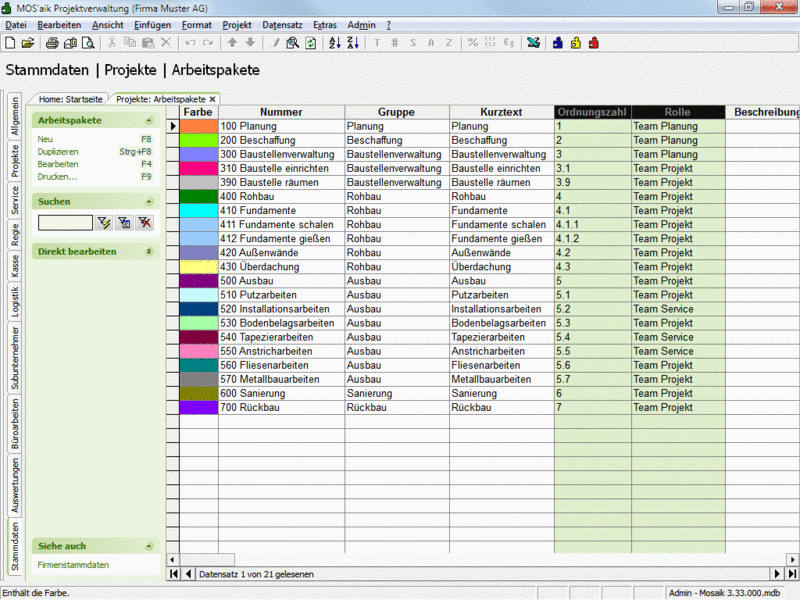Image resolution: width=800 pixels, height=600 pixels.
Task: Expand the Direkt bearbeiten section
Action: [149, 252]
